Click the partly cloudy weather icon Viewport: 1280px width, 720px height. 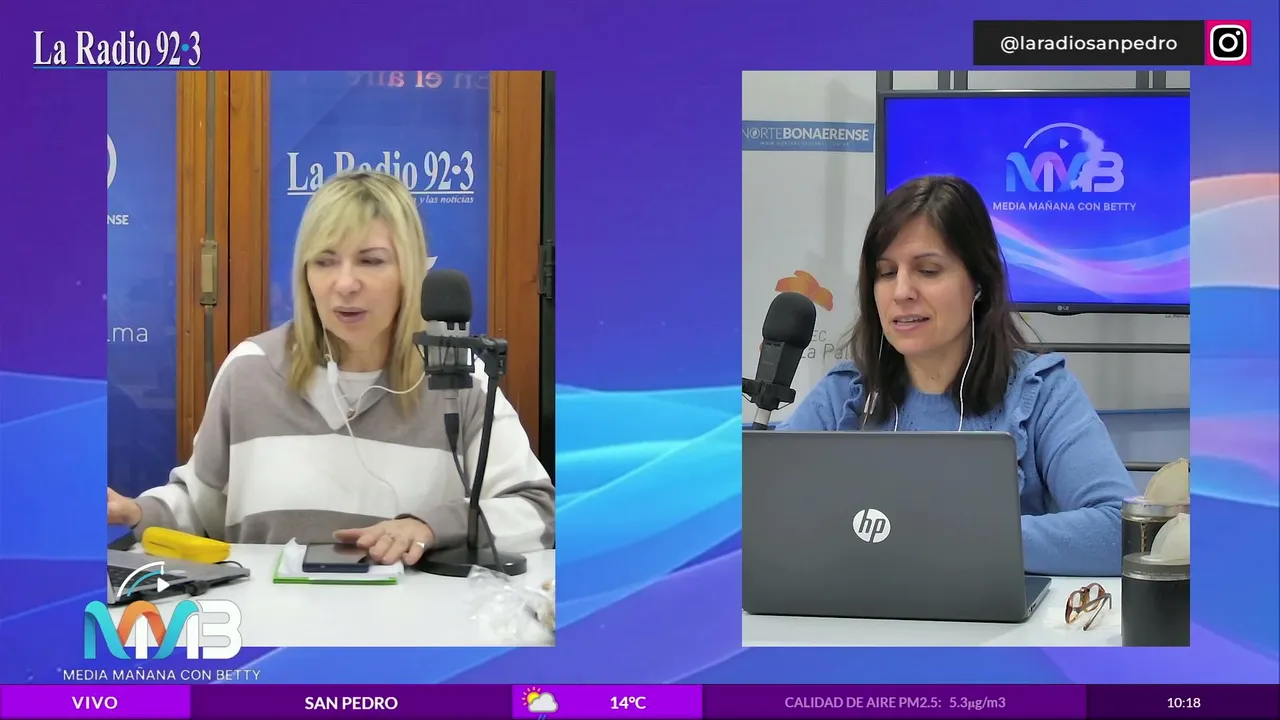coord(539,702)
